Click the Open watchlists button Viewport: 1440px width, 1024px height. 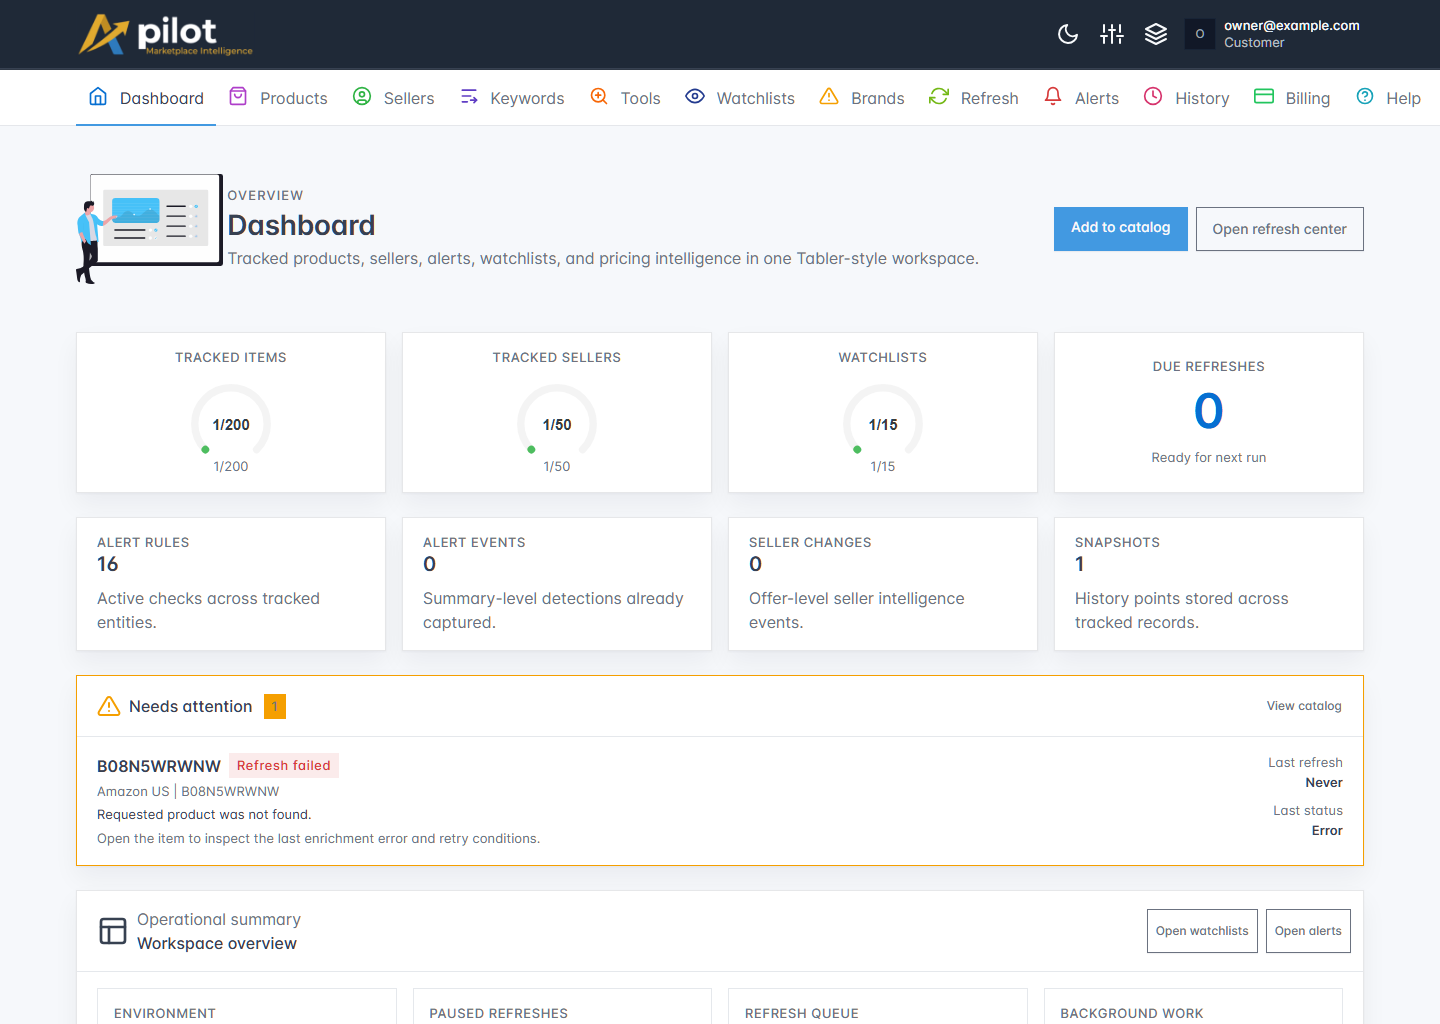(x=1202, y=931)
